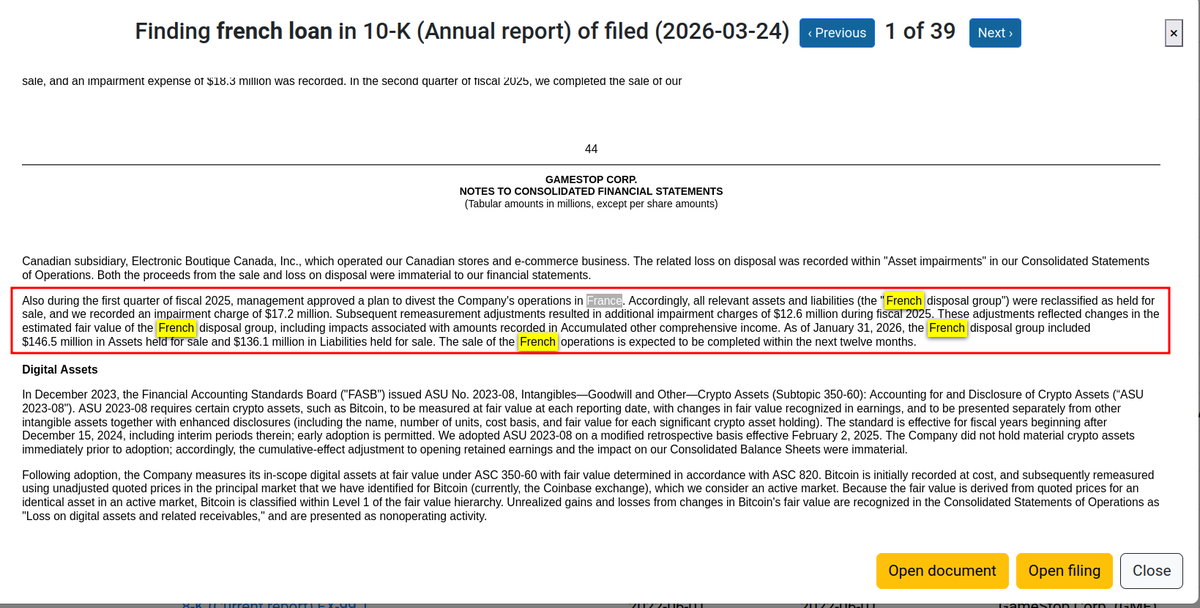Go to the previous search result
The height and width of the screenshot is (608, 1200).
point(837,33)
